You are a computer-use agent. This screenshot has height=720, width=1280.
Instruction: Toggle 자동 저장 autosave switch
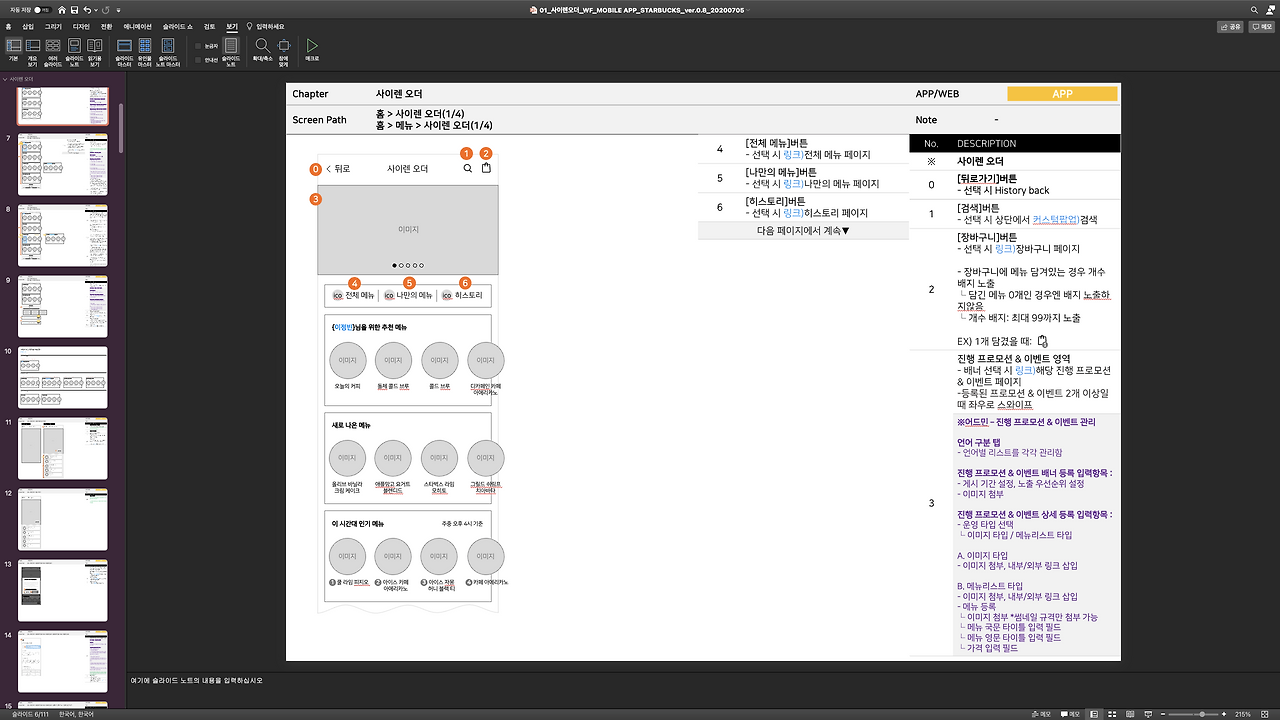42,10
